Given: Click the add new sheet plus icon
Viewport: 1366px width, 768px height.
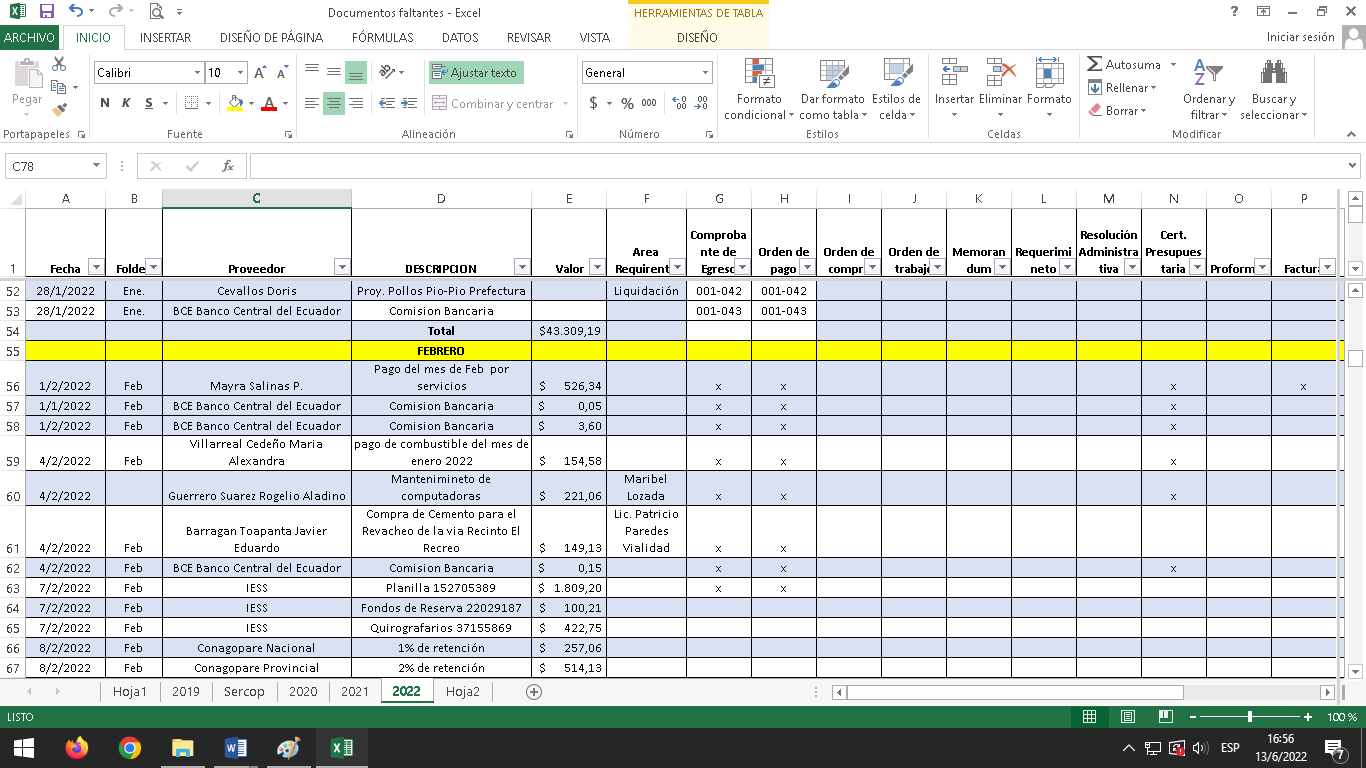Looking at the screenshot, I should pyautogui.click(x=534, y=692).
